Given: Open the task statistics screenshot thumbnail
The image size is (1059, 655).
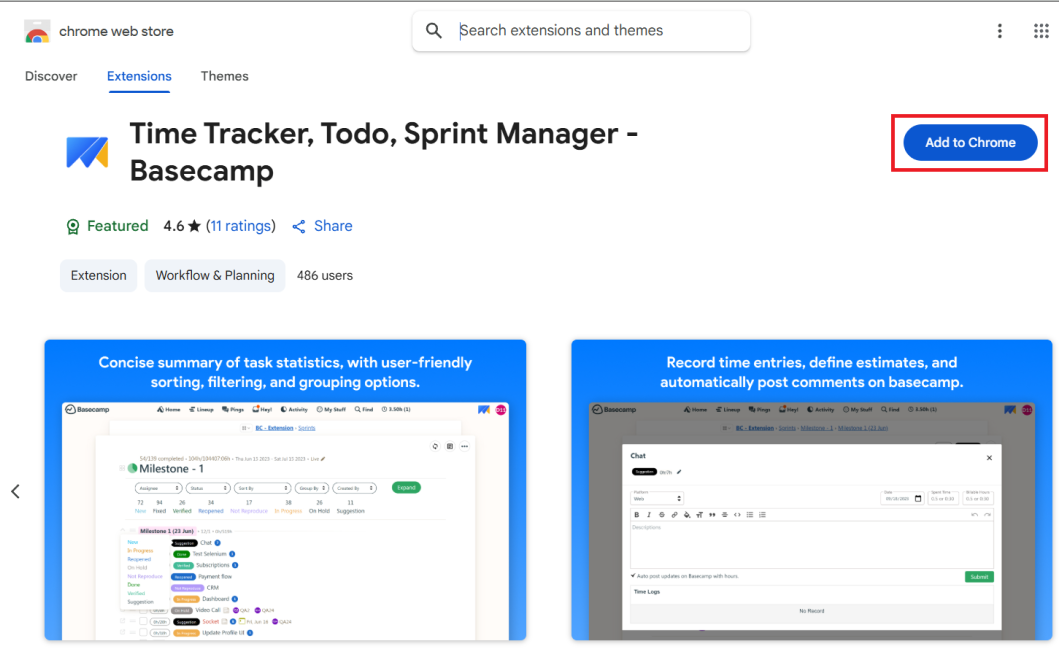Looking at the screenshot, I should [x=285, y=490].
